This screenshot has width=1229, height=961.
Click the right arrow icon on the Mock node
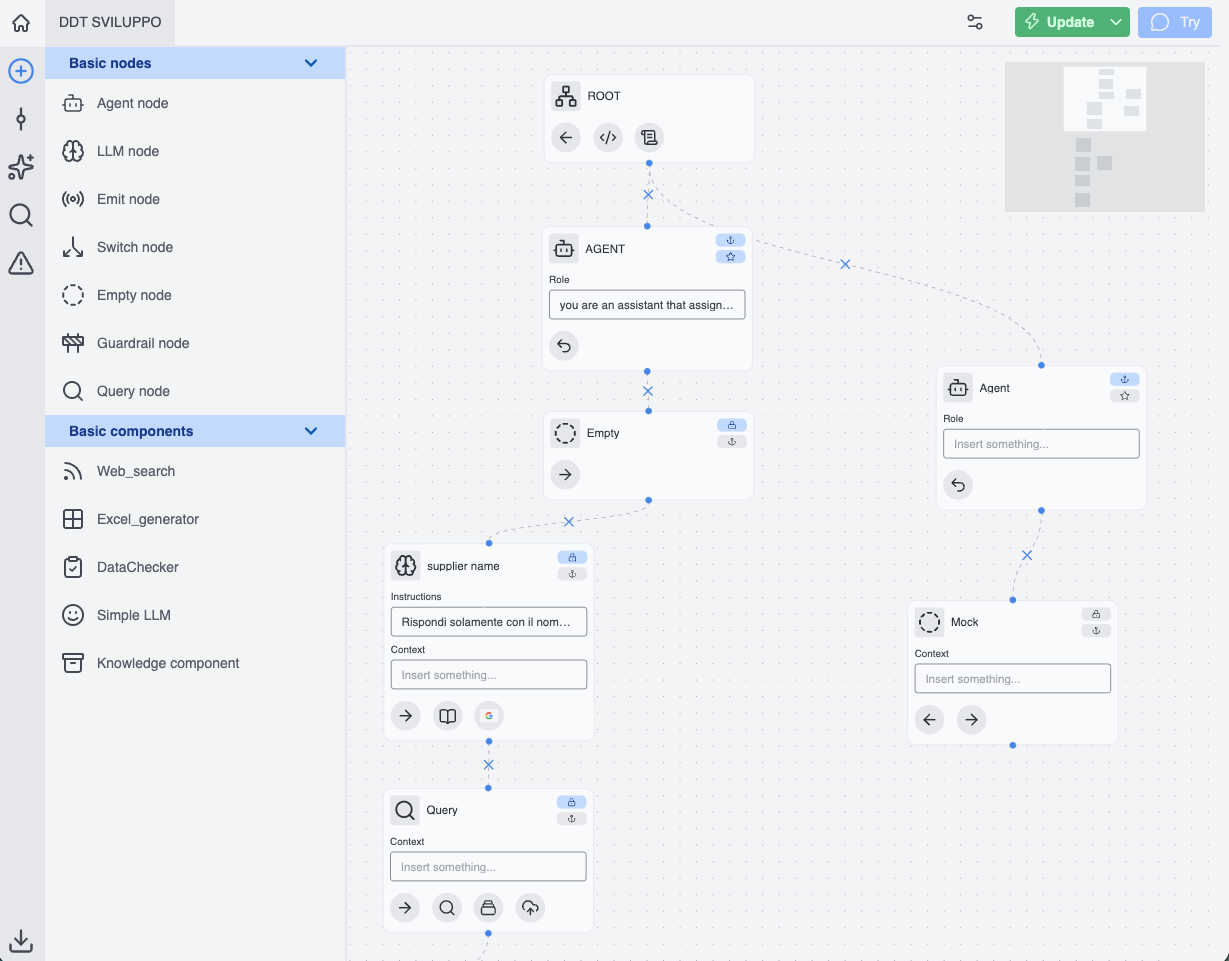click(x=972, y=719)
